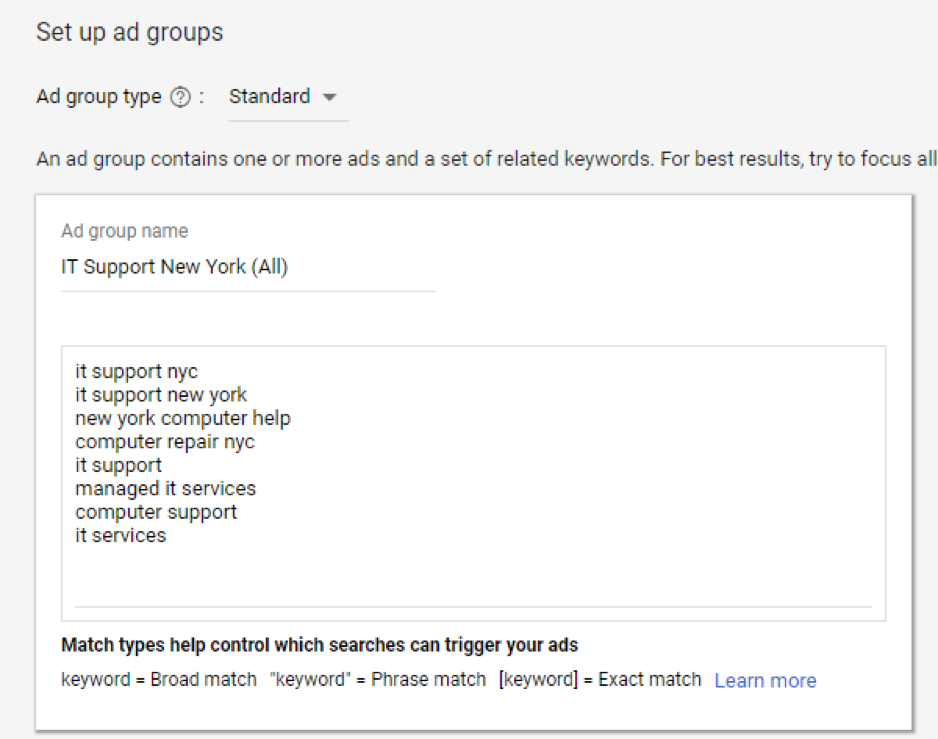Click the Ad group name input field
This screenshot has height=739, width=938.
pos(247,268)
